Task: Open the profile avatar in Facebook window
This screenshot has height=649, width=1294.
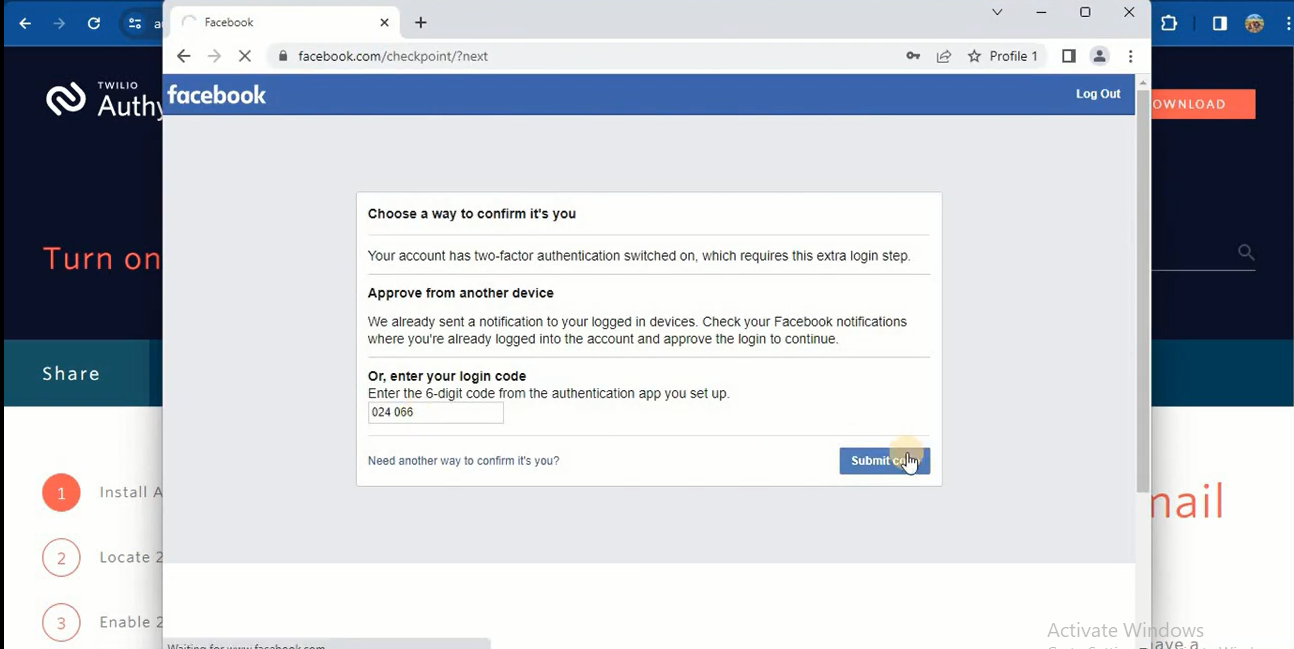Action: pos(1099,56)
